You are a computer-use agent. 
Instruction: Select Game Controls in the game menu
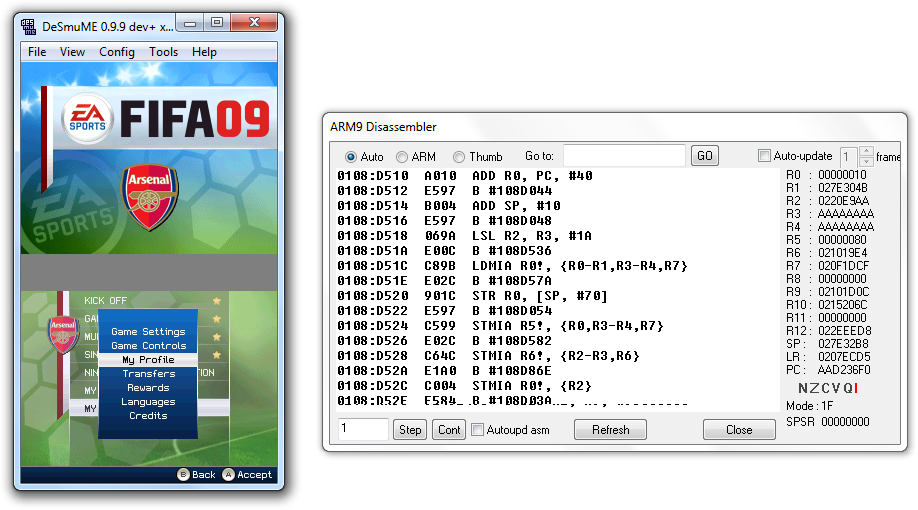[x=149, y=345]
